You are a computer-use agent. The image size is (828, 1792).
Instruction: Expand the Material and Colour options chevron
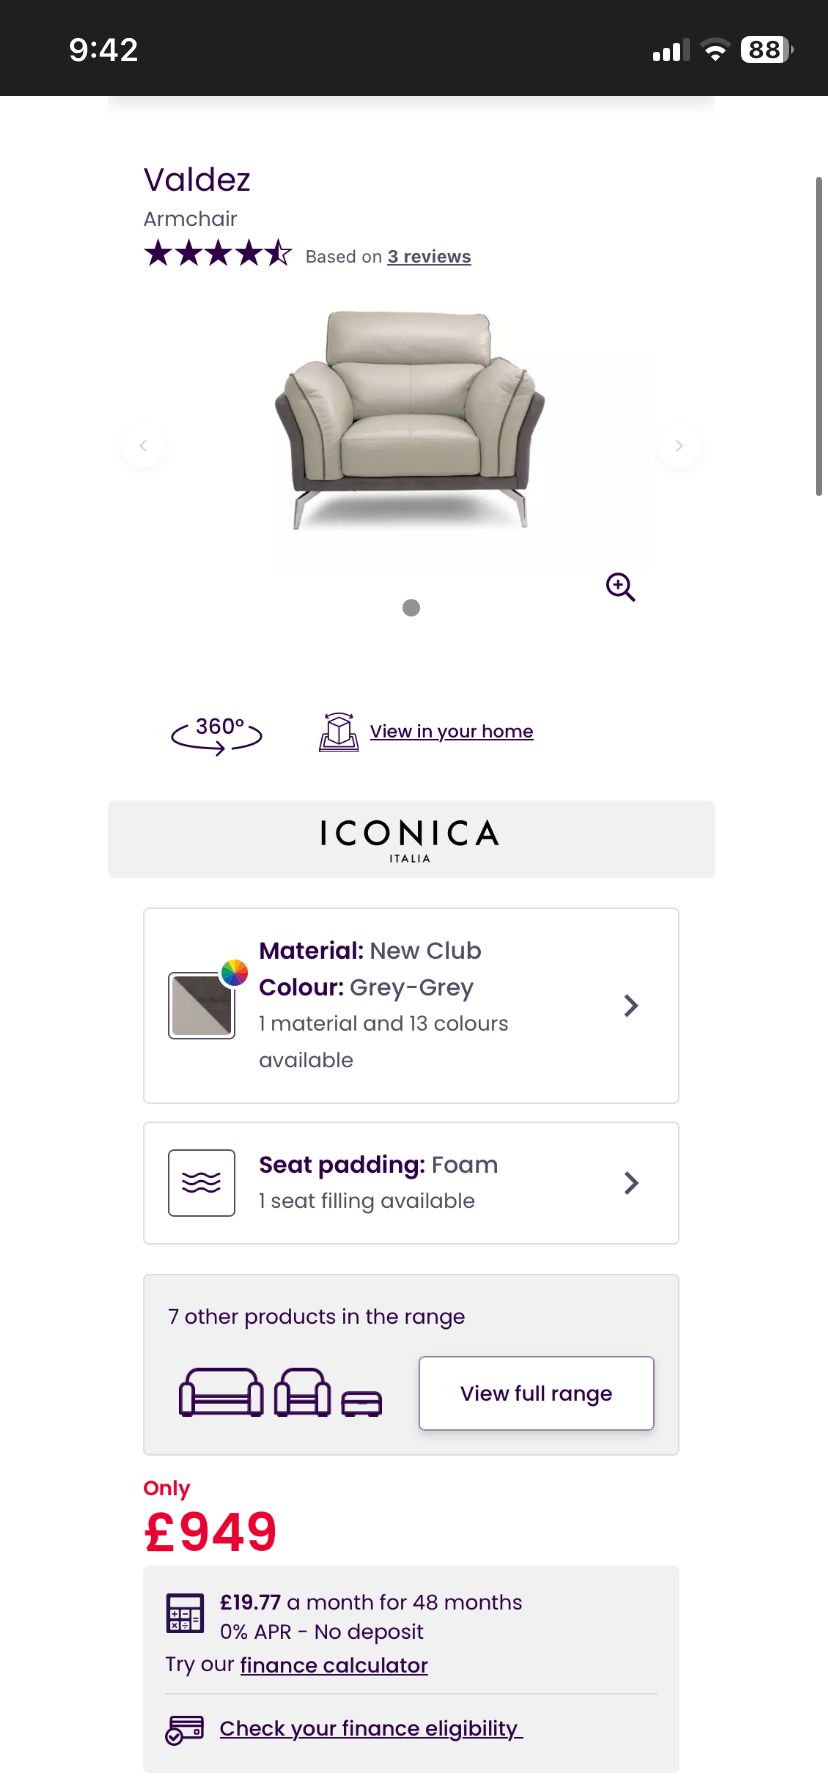pyautogui.click(x=631, y=1006)
